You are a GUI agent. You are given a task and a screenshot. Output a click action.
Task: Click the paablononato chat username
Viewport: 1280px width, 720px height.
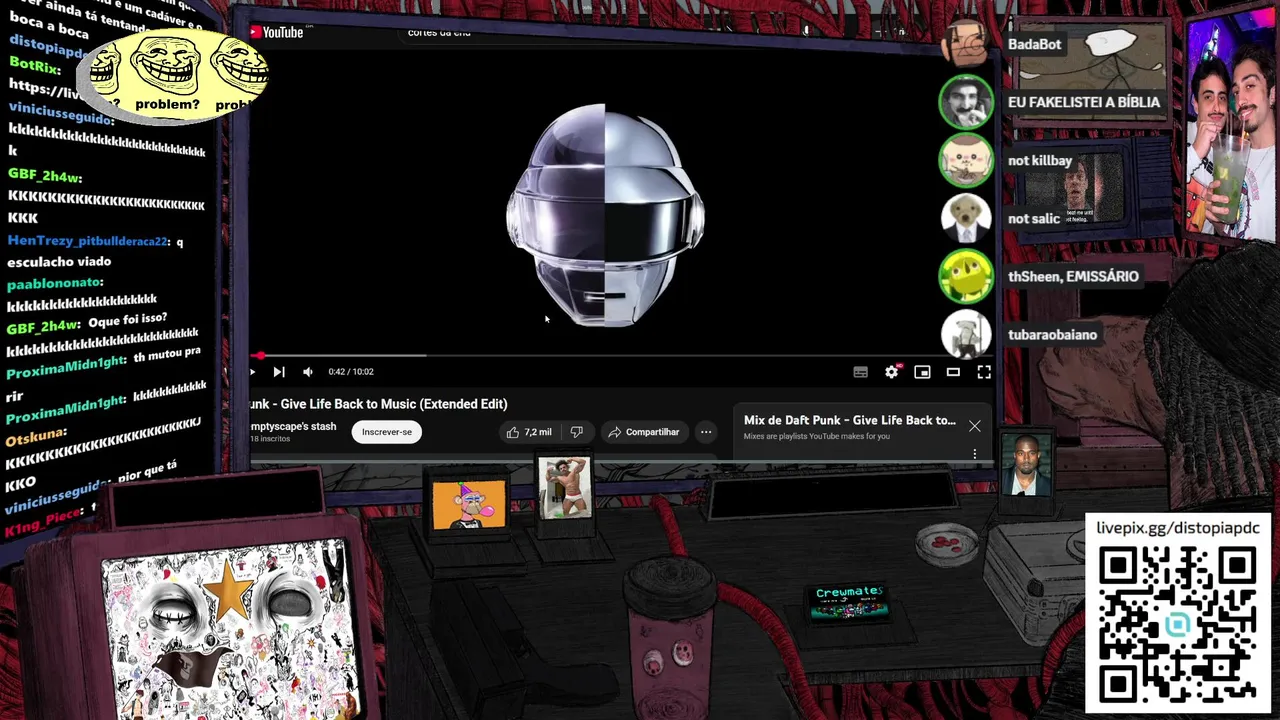pyautogui.click(x=55, y=283)
